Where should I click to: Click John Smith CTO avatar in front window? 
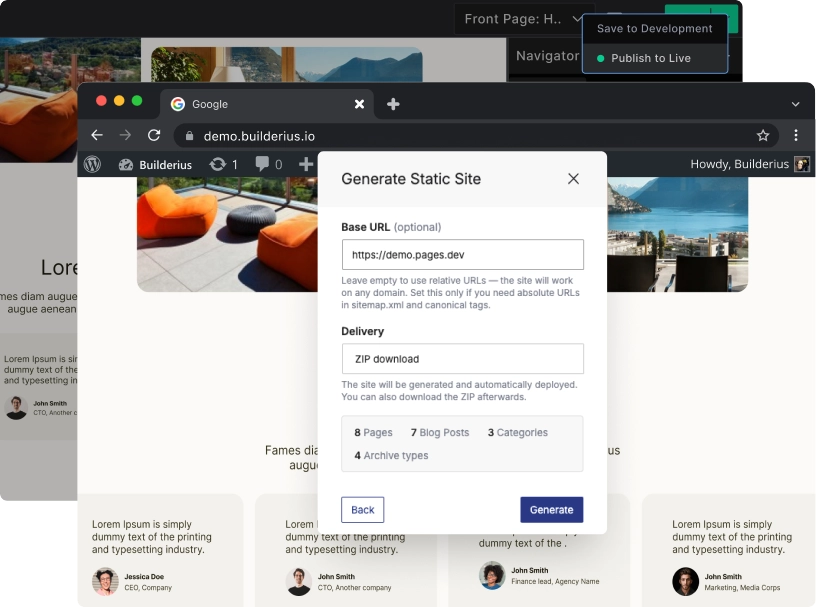299,581
